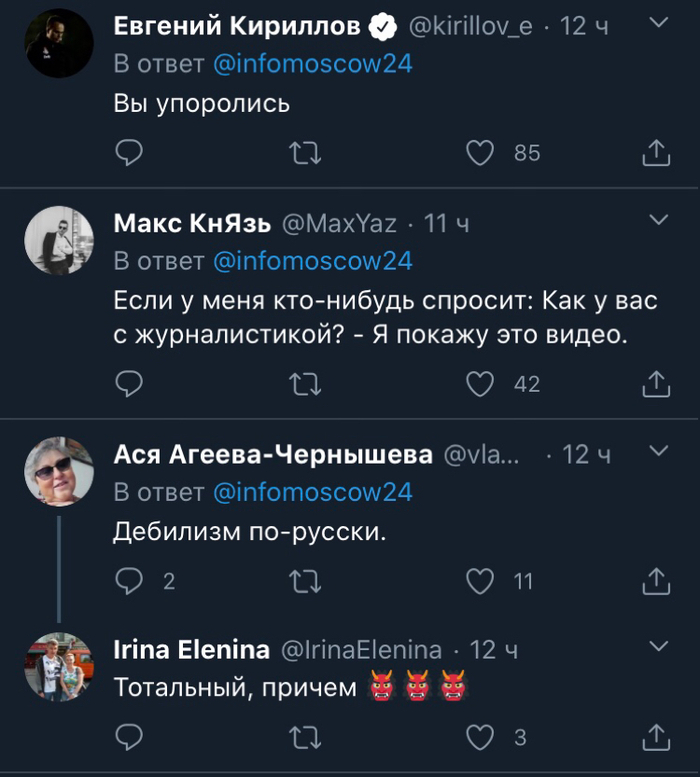Open options chevron on Макс КнЯзь's tweet
Viewport: 700px width, 777px height.
coord(659,218)
